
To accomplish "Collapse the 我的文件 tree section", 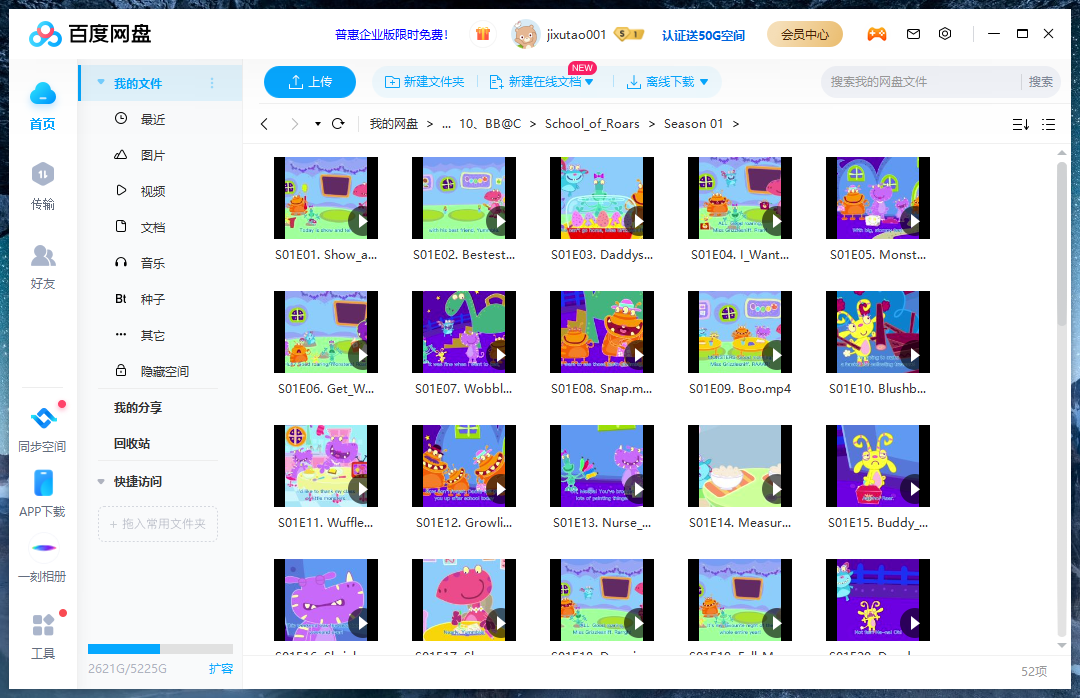I will tap(101, 83).
